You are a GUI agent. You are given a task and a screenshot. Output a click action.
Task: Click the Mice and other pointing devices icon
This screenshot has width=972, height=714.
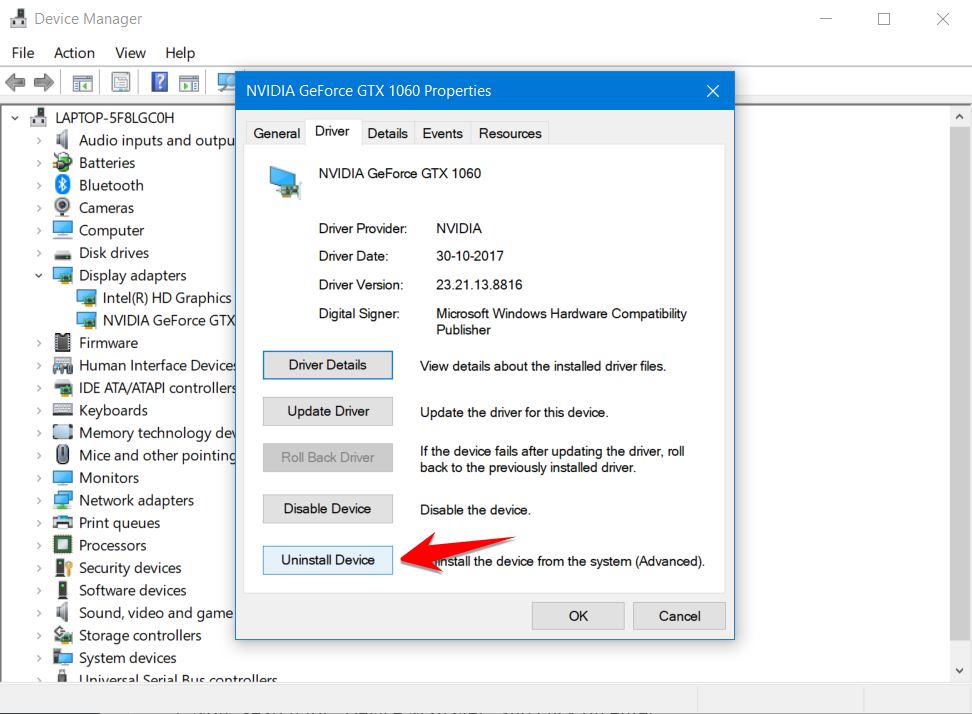point(63,455)
